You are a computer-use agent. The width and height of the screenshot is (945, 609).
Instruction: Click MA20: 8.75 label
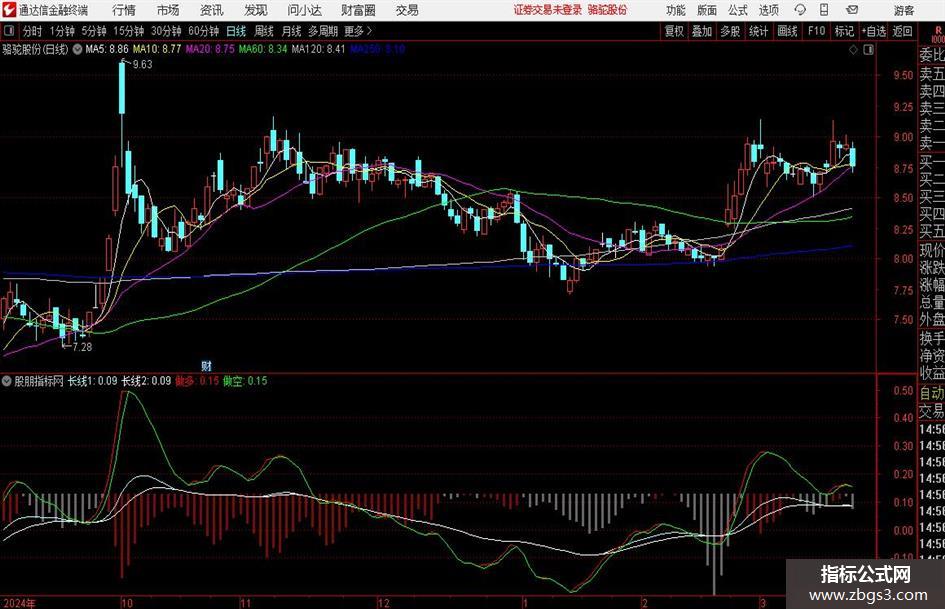pyautogui.click(x=210, y=49)
